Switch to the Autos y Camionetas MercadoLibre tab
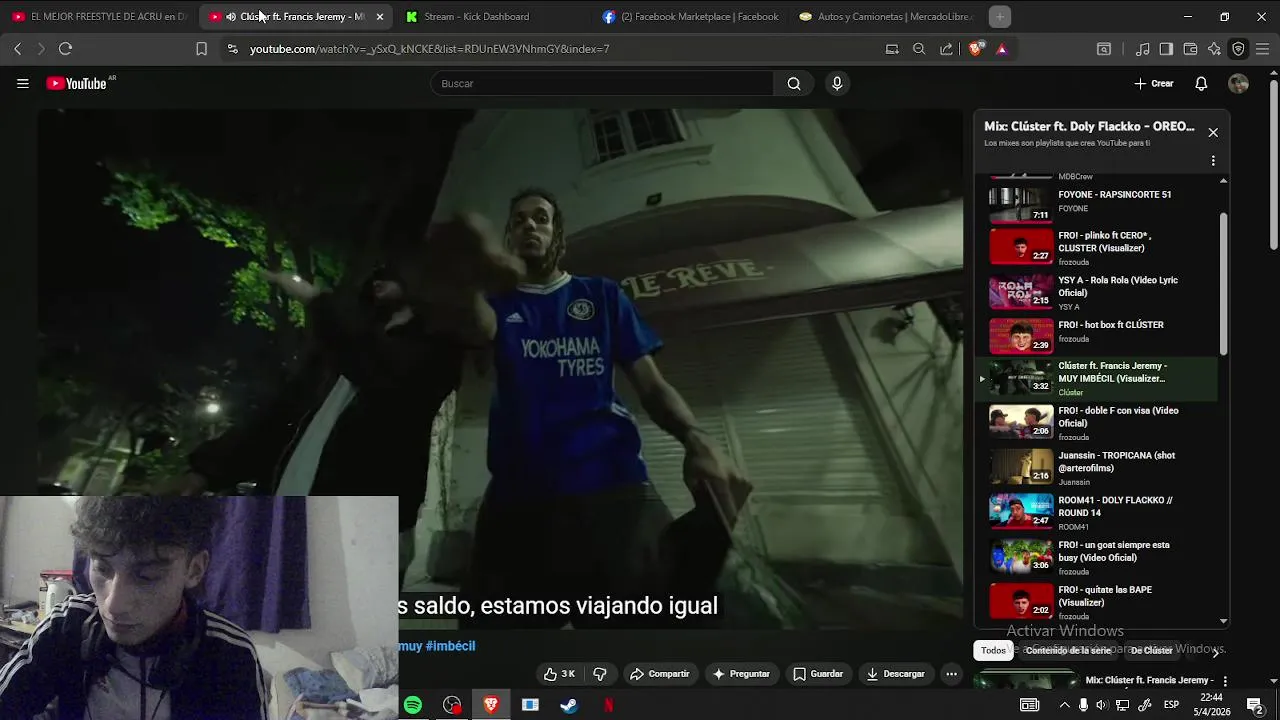Image resolution: width=1280 pixels, height=720 pixels. (886, 16)
